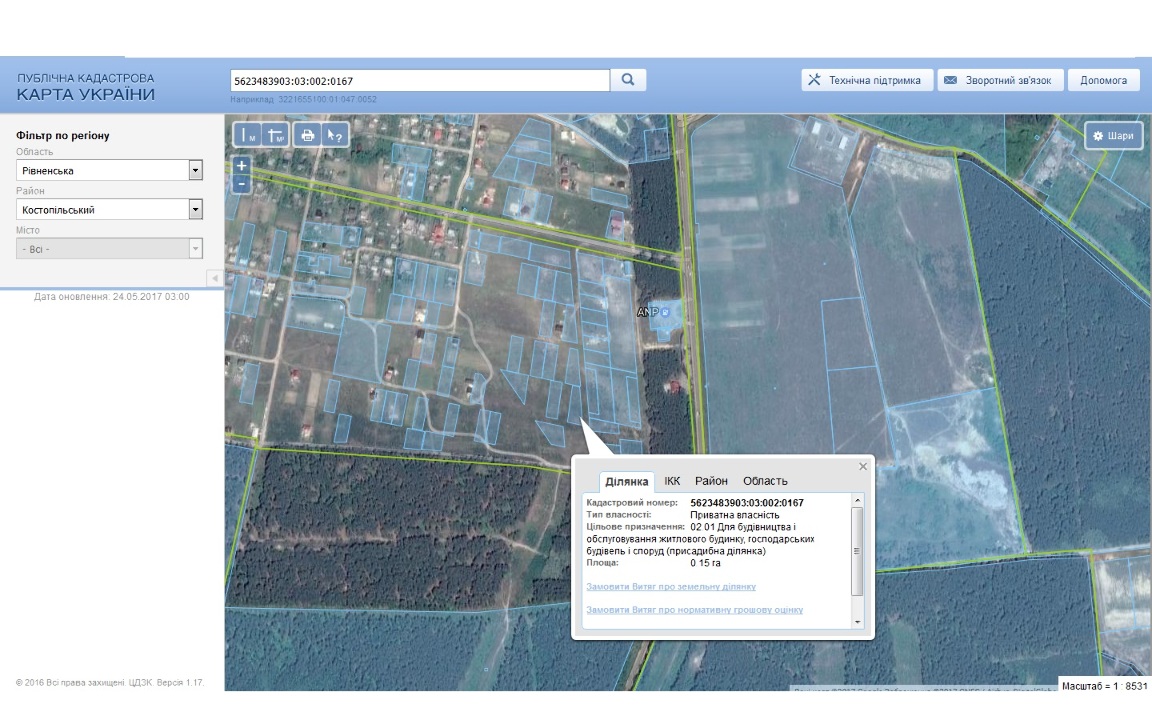Image resolution: width=1152 pixels, height=720 pixels.
Task: Click the cadastral number search field
Action: 419,81
